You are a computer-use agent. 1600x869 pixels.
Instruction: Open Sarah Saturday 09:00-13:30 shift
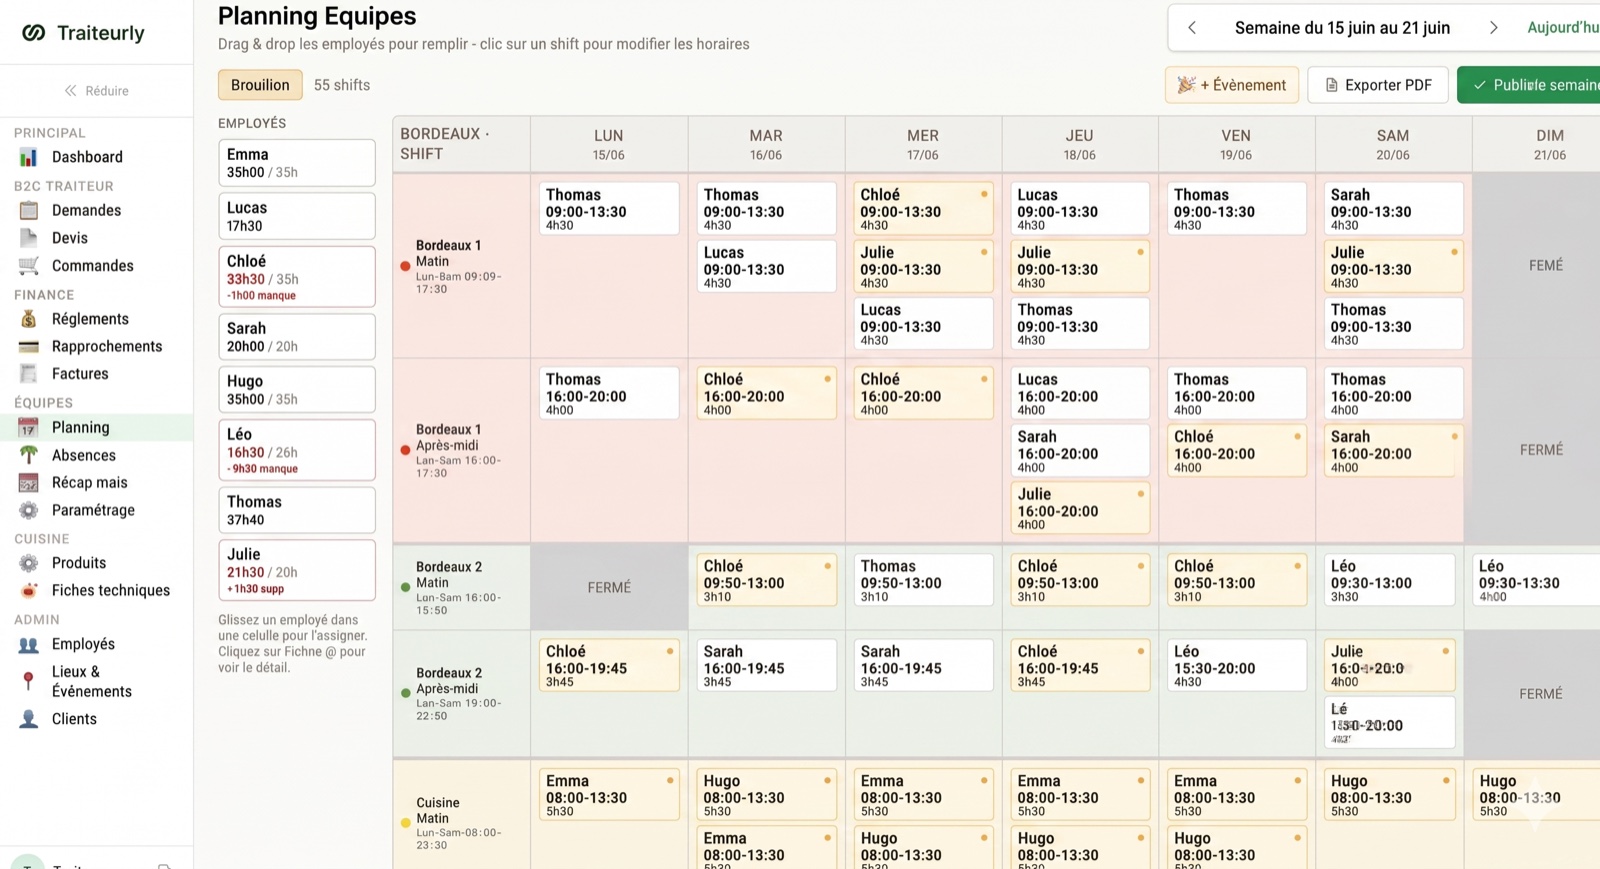click(1393, 208)
